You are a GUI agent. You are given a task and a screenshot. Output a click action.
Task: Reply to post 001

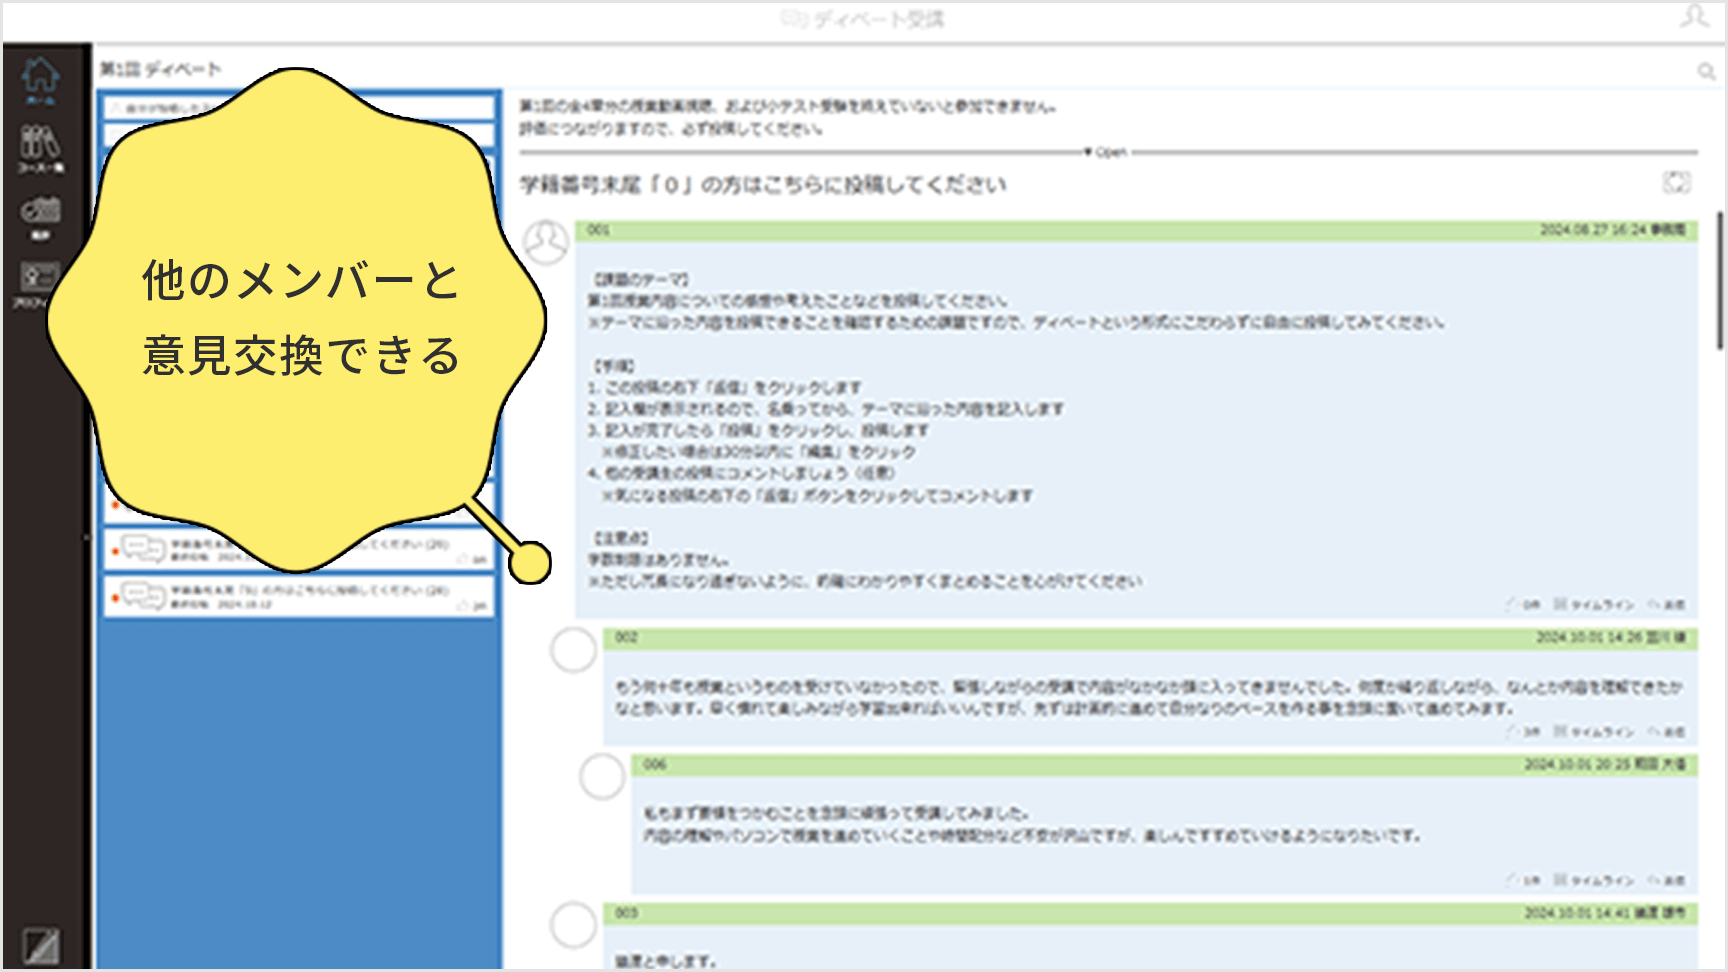coord(1667,605)
